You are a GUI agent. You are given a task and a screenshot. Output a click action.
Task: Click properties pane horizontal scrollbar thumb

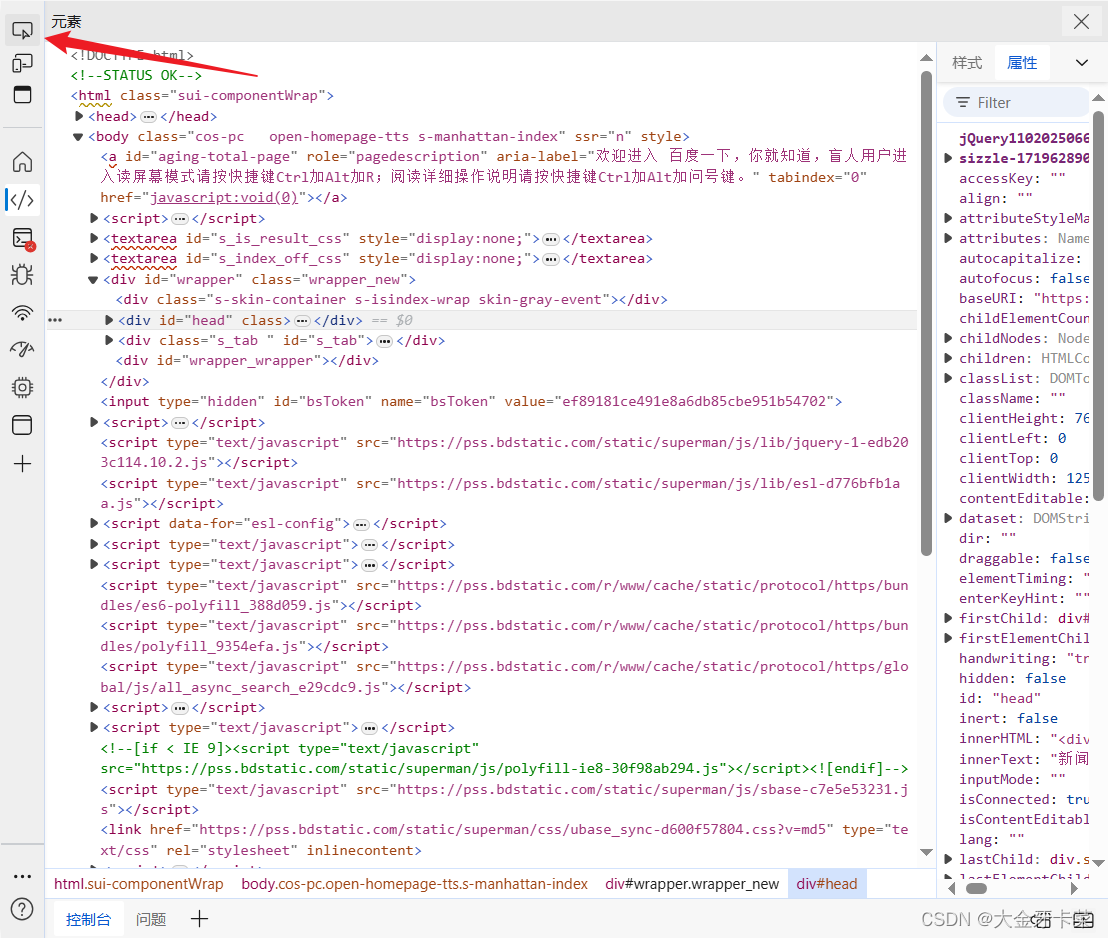pos(977,889)
